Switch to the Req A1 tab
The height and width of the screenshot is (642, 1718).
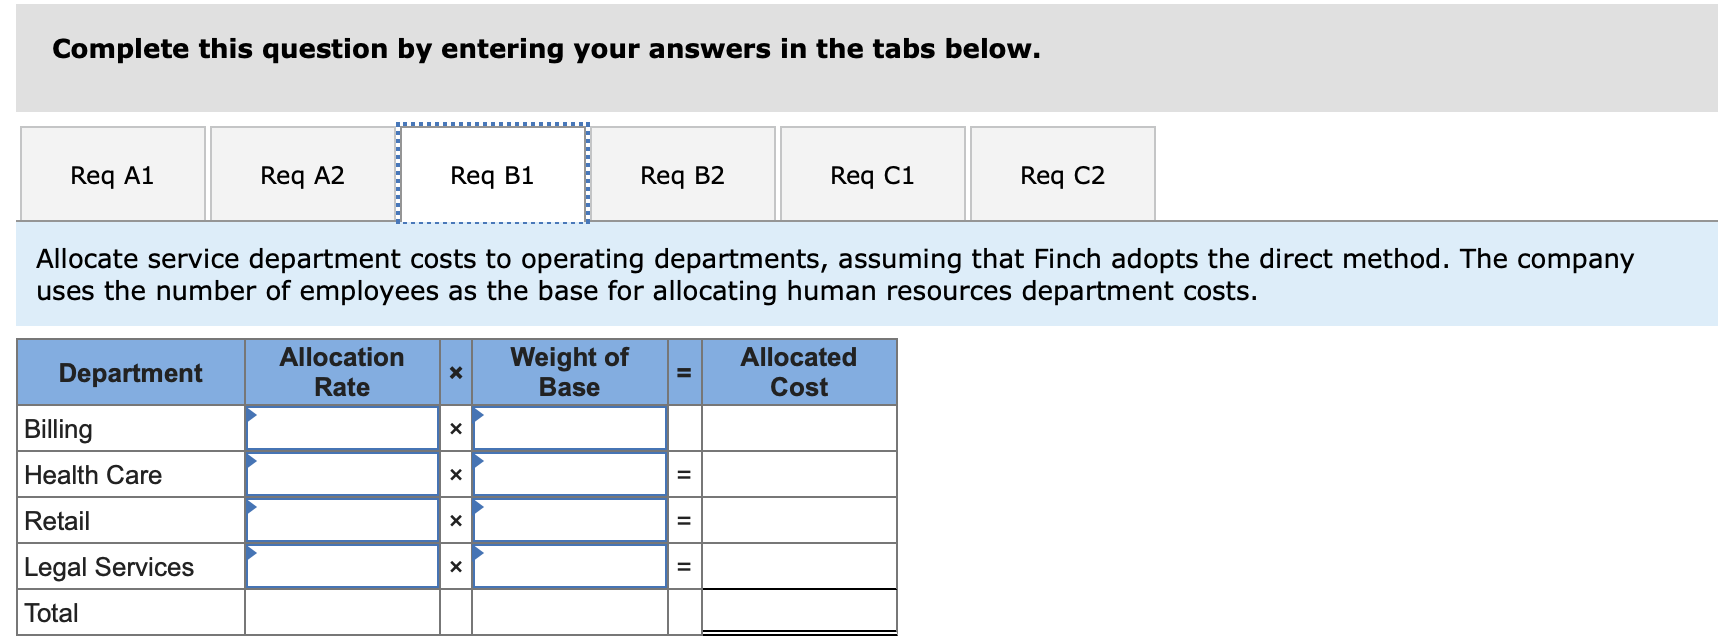point(113,174)
